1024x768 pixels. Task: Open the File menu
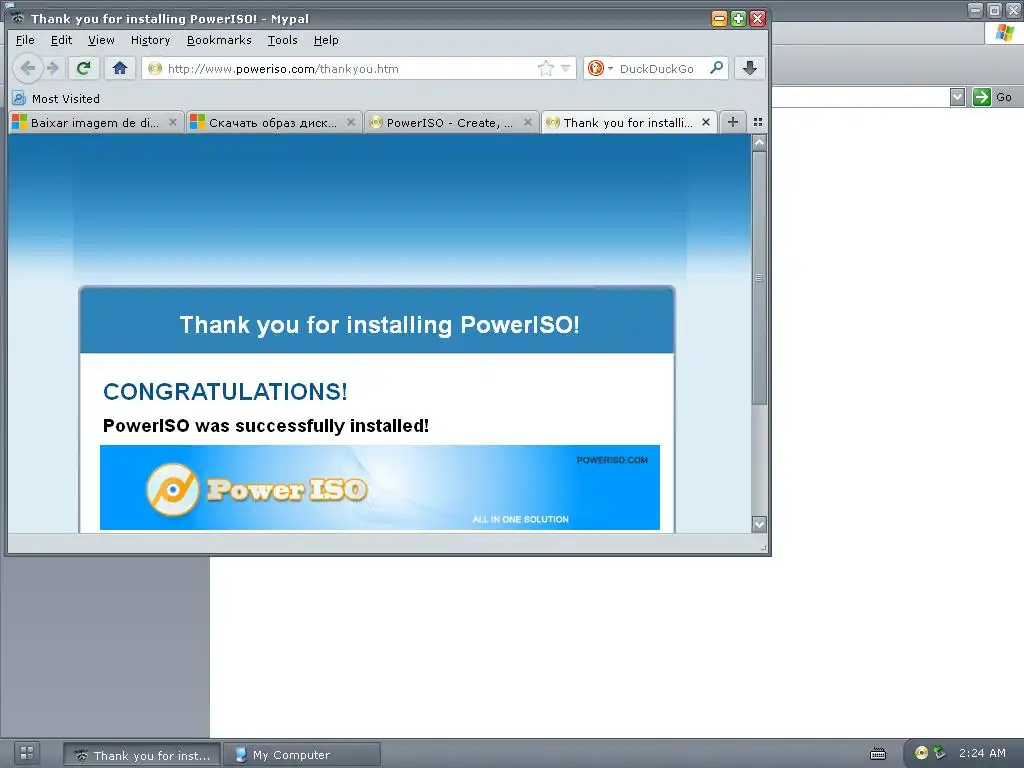(x=25, y=40)
